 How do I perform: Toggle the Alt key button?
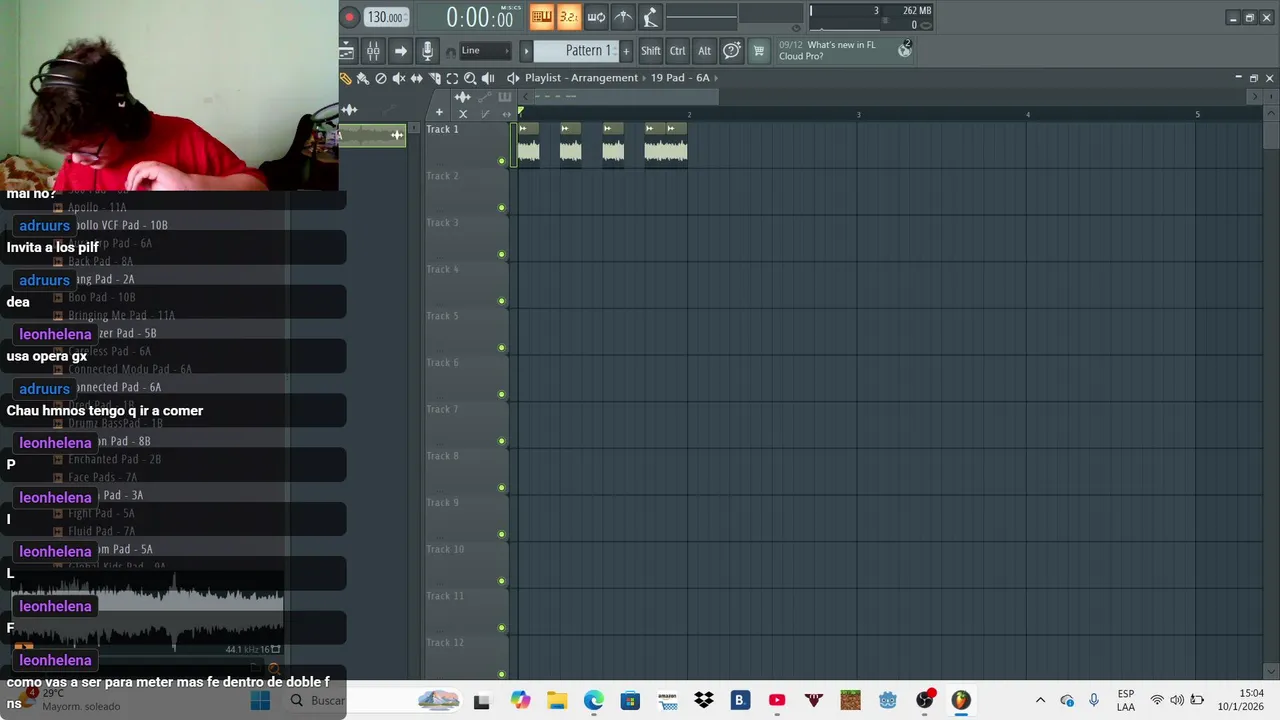704,51
